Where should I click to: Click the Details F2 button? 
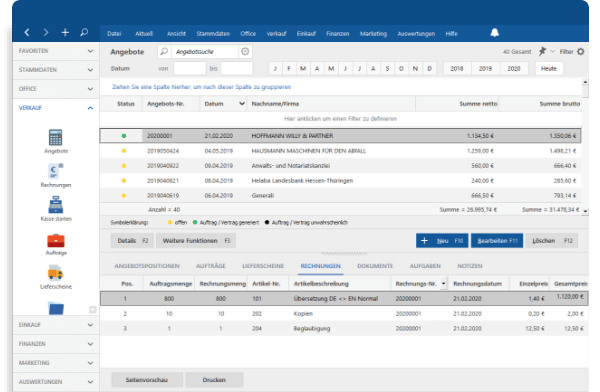click(132, 241)
